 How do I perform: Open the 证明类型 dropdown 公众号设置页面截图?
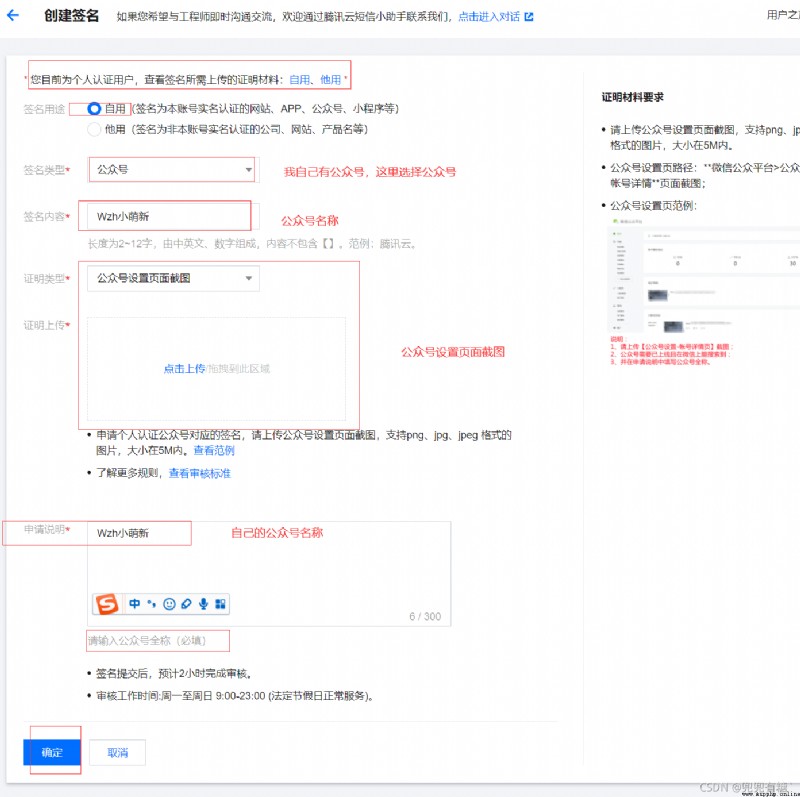173,278
